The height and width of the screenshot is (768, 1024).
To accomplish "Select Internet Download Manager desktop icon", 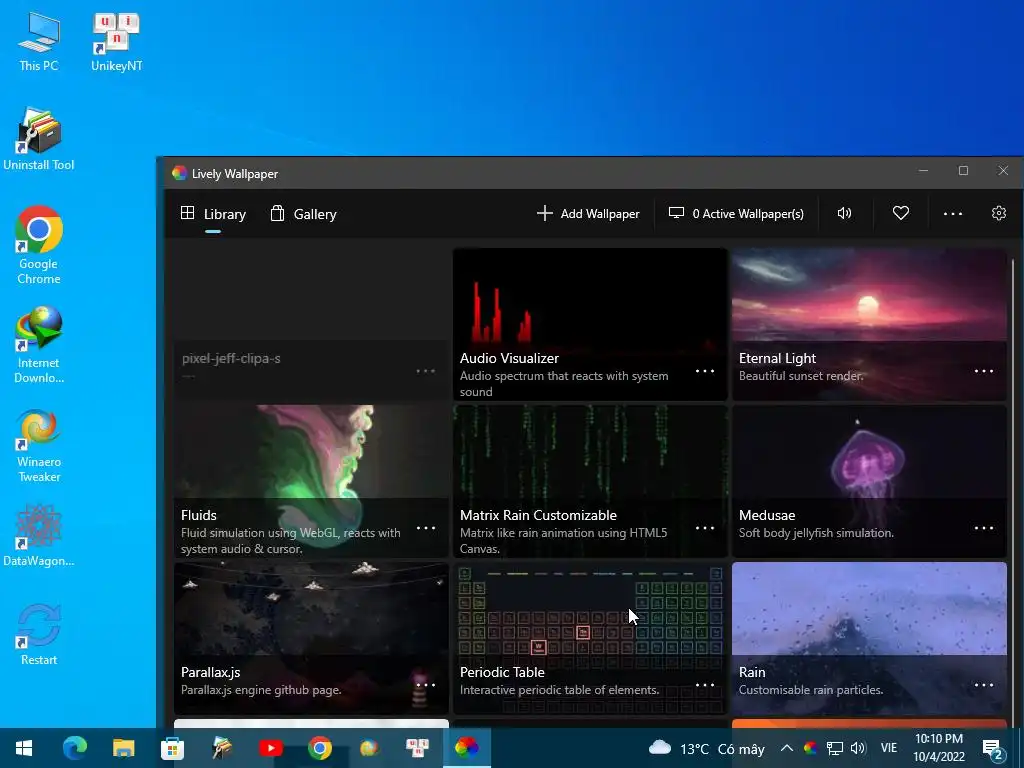I will pyautogui.click(x=39, y=345).
